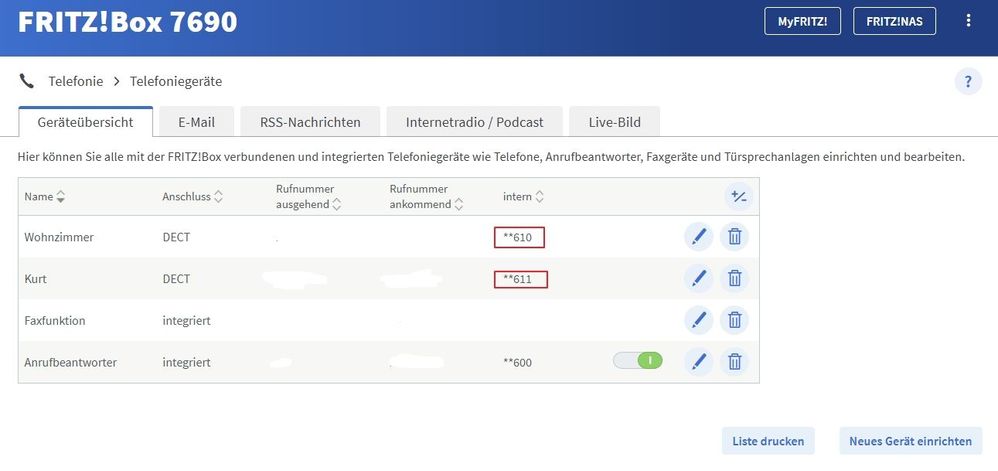Sort table by Anschluss column arrows
The image size is (998, 471).
tap(218, 197)
